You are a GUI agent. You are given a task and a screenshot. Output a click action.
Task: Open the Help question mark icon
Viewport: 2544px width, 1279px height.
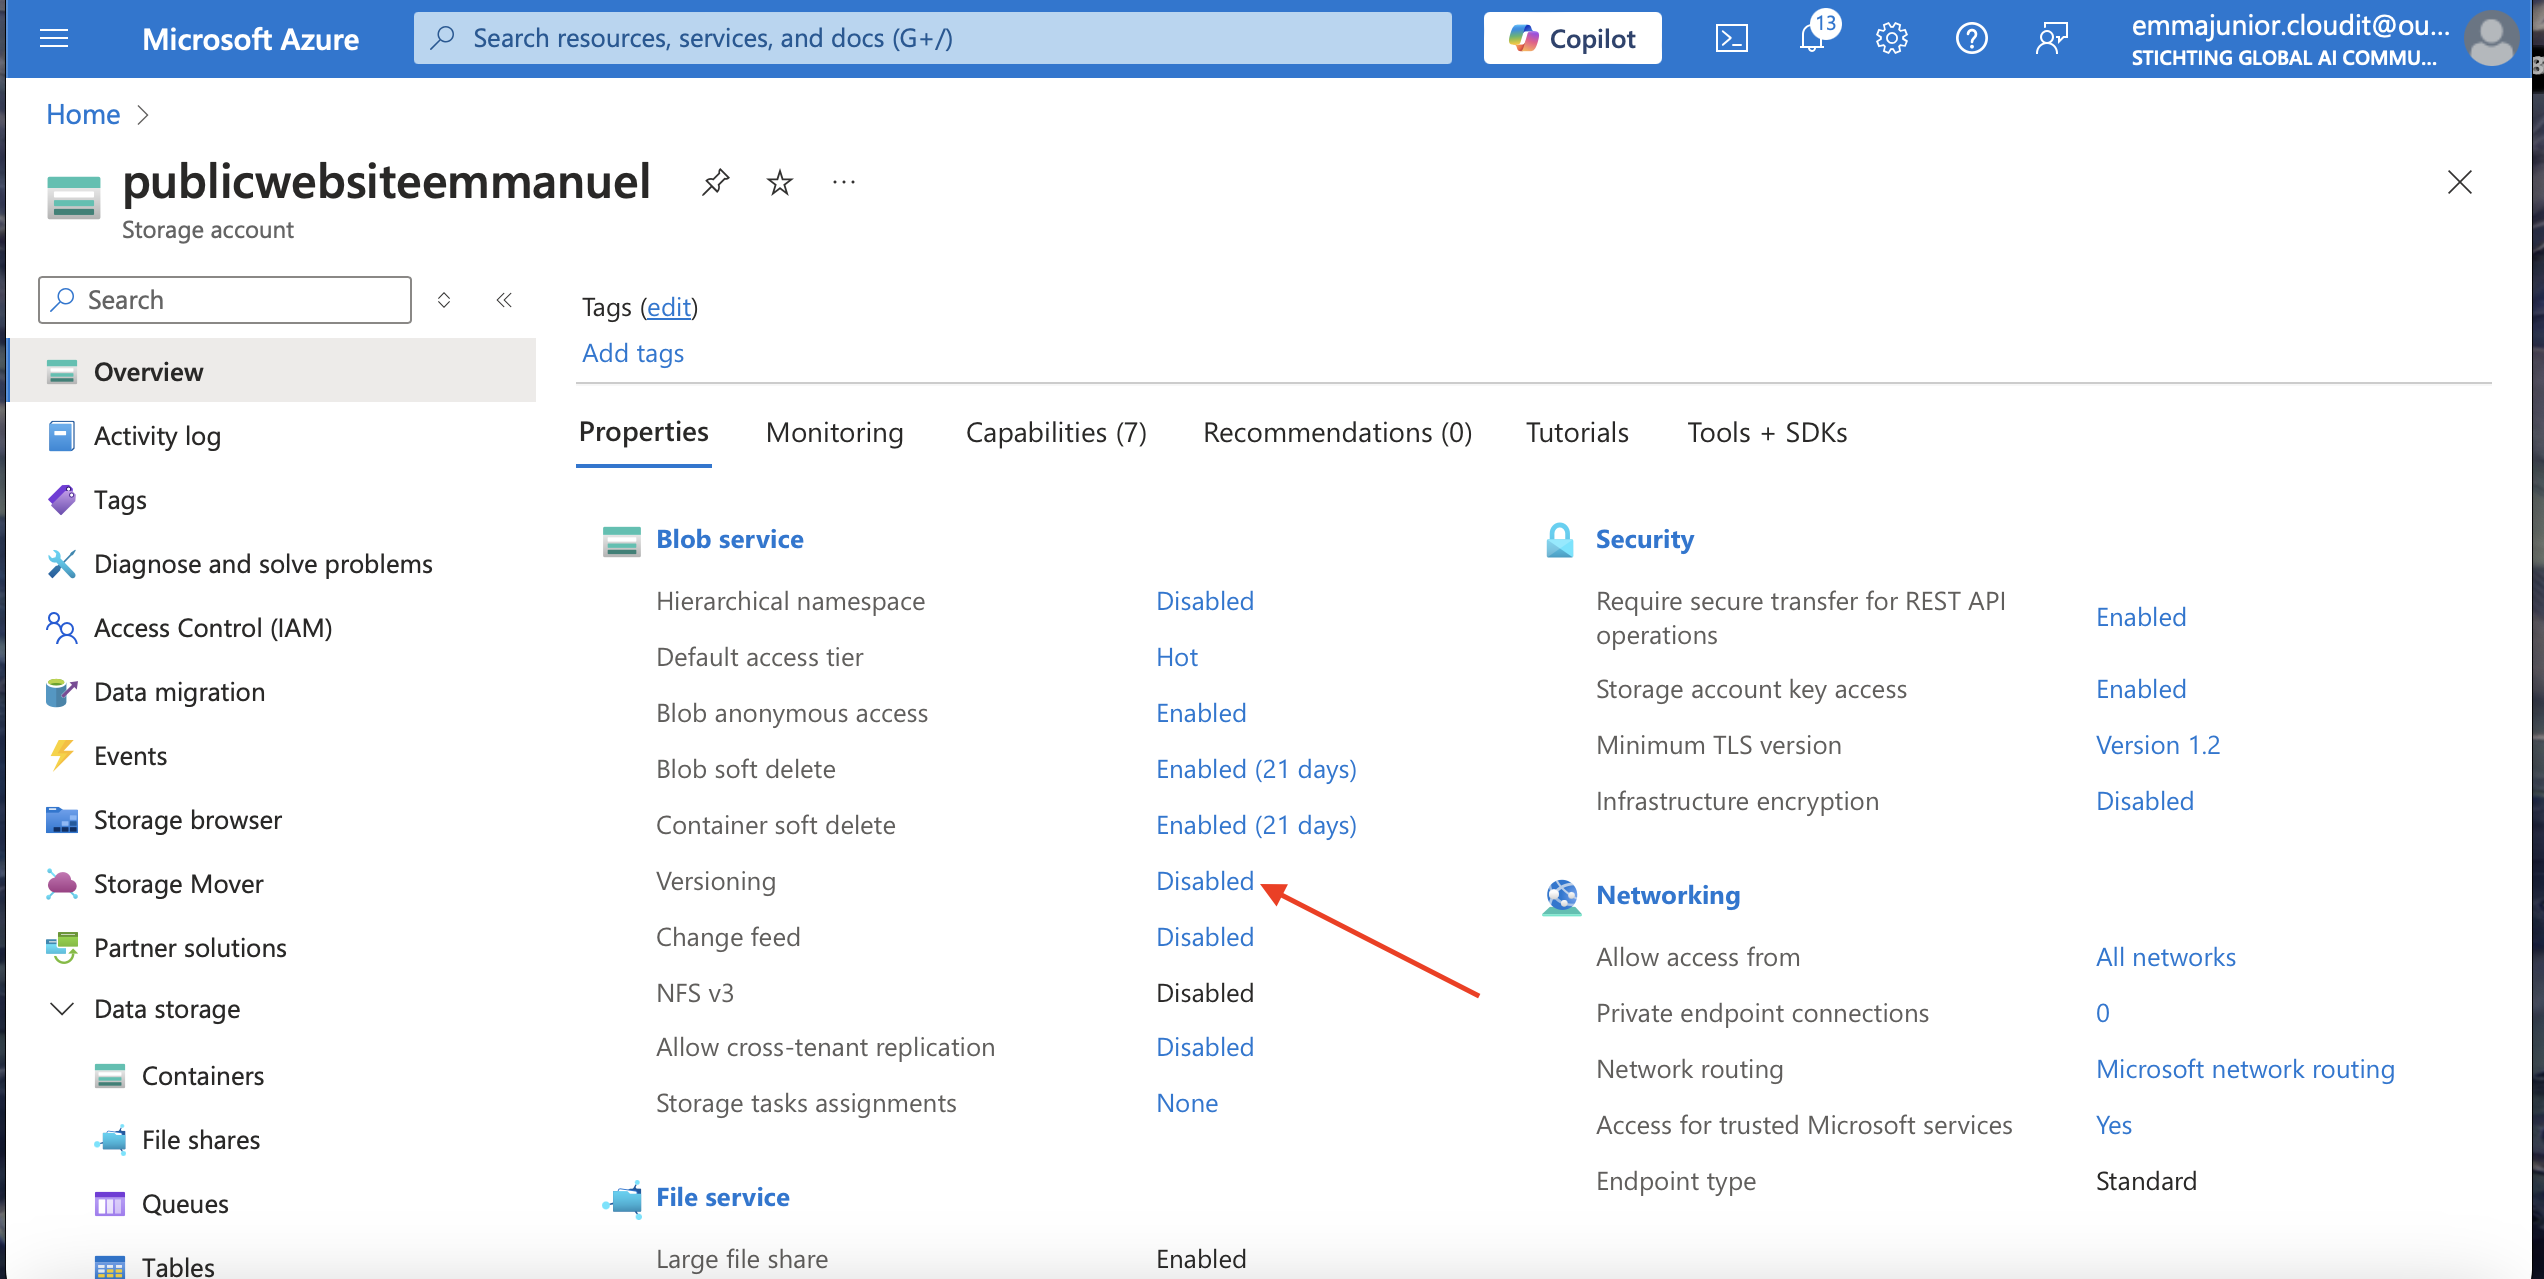pyautogui.click(x=1971, y=38)
